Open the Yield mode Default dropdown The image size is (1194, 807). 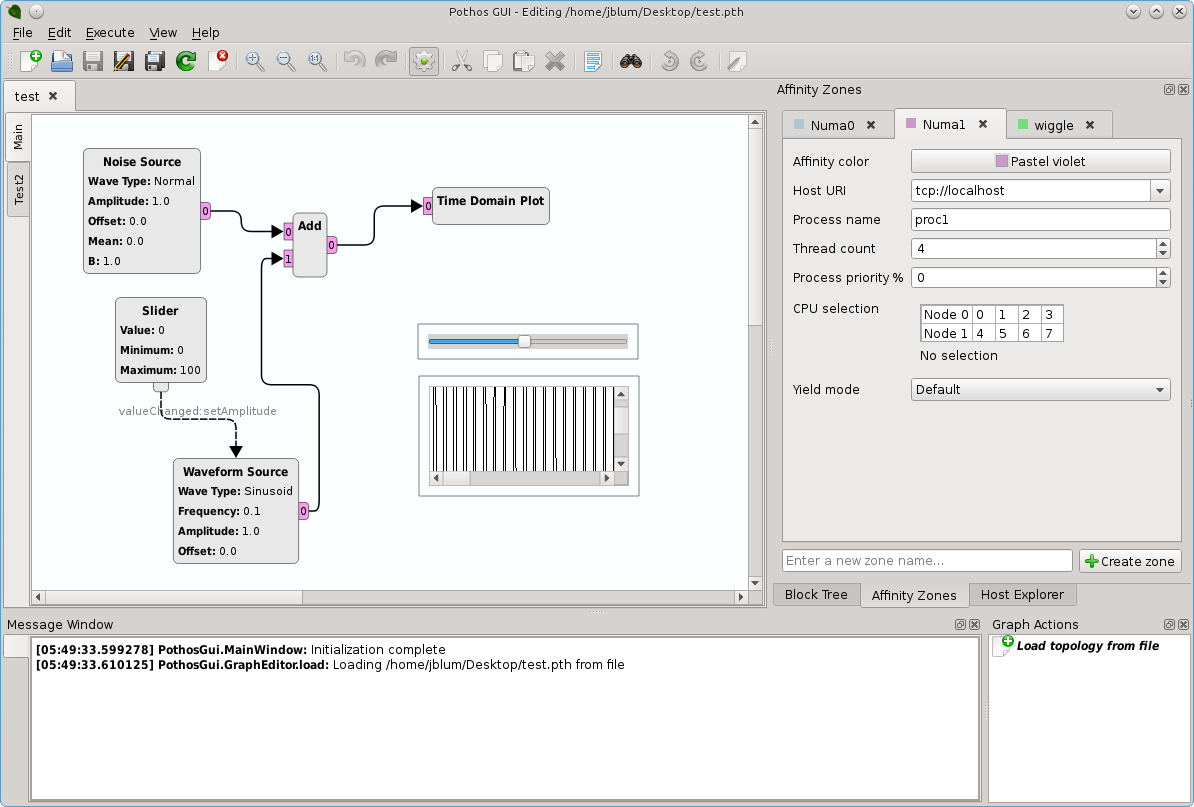[1040, 390]
